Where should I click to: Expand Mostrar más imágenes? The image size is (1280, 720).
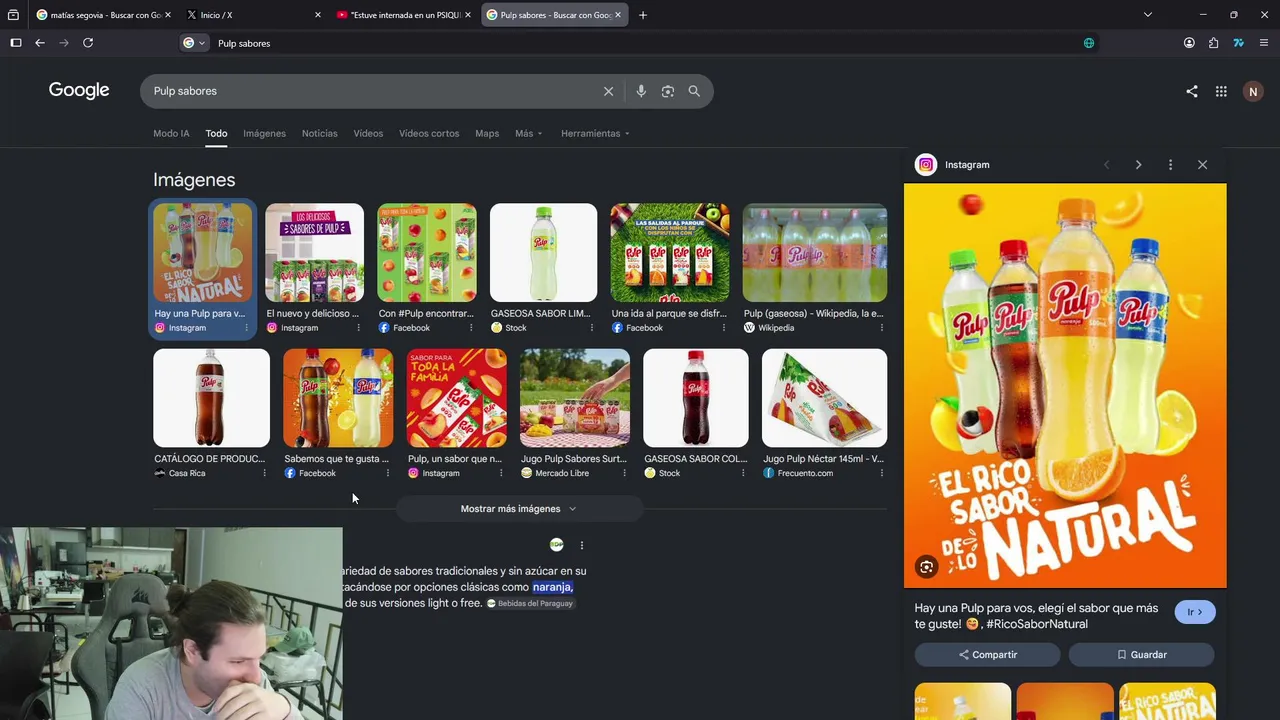(x=519, y=509)
